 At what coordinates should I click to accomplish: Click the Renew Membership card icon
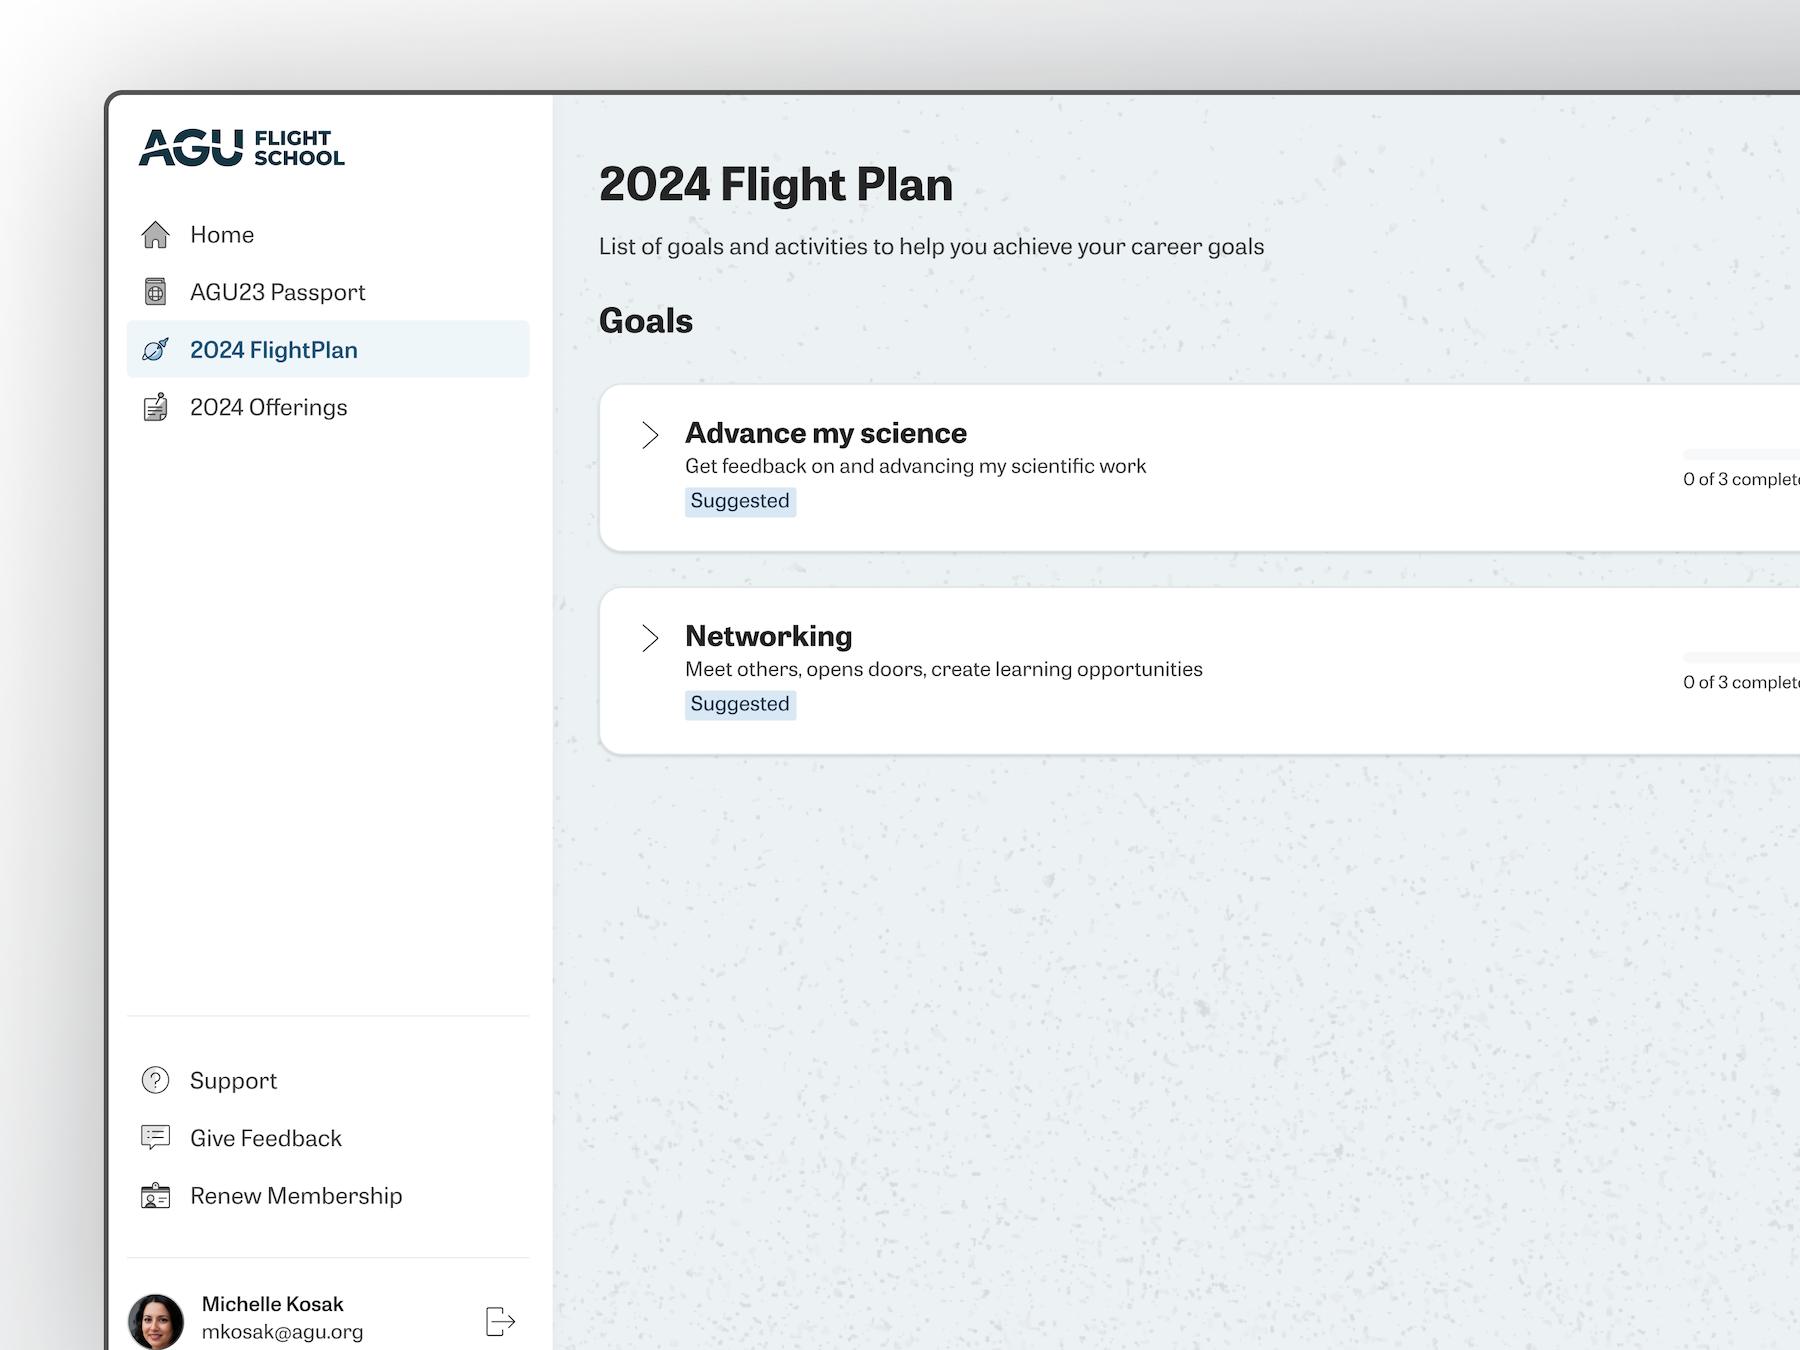(x=156, y=1195)
